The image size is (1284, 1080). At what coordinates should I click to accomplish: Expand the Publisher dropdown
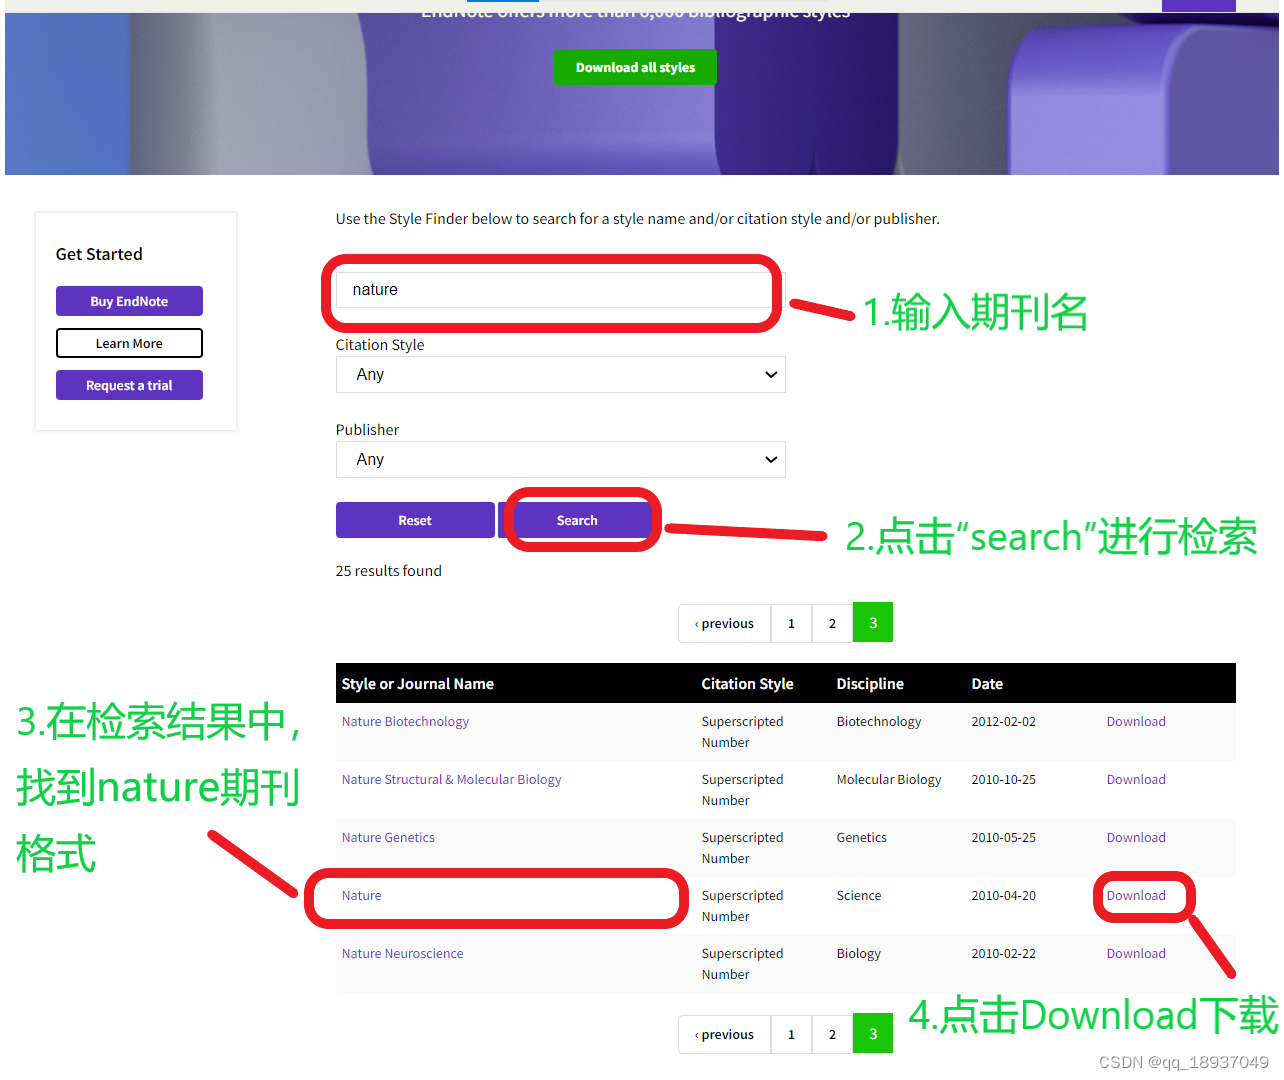(560, 459)
